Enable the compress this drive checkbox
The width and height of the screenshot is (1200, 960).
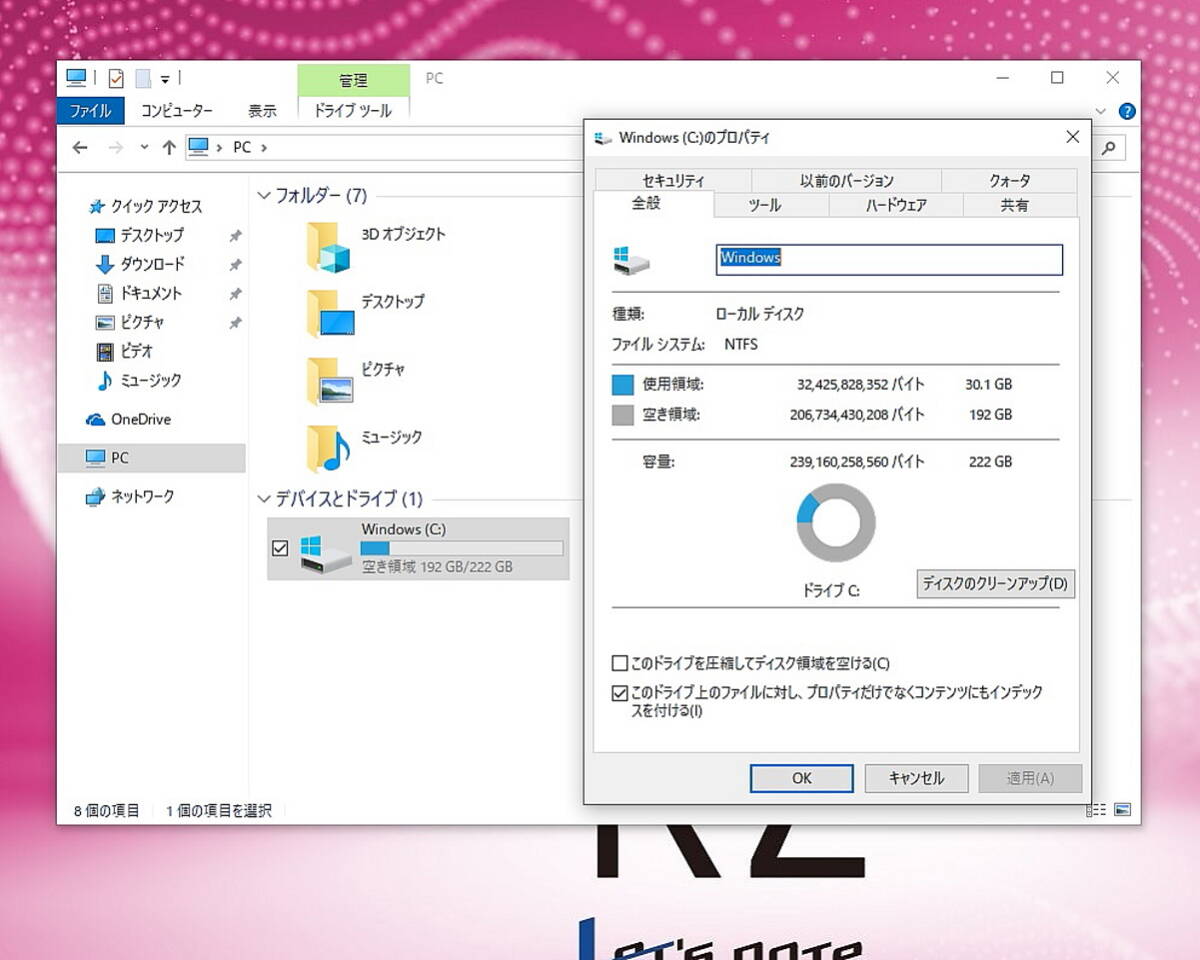point(620,663)
